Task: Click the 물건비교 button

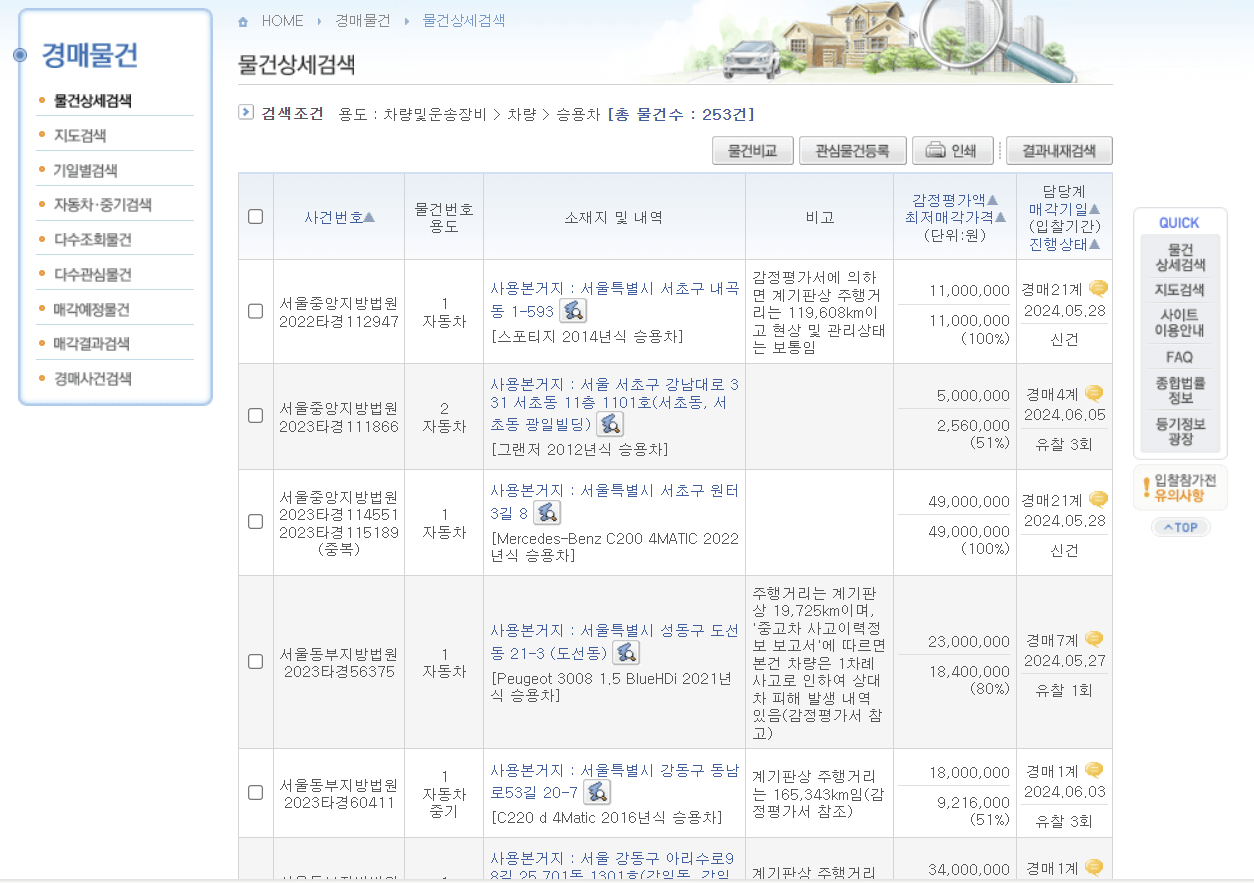Action: (x=752, y=150)
